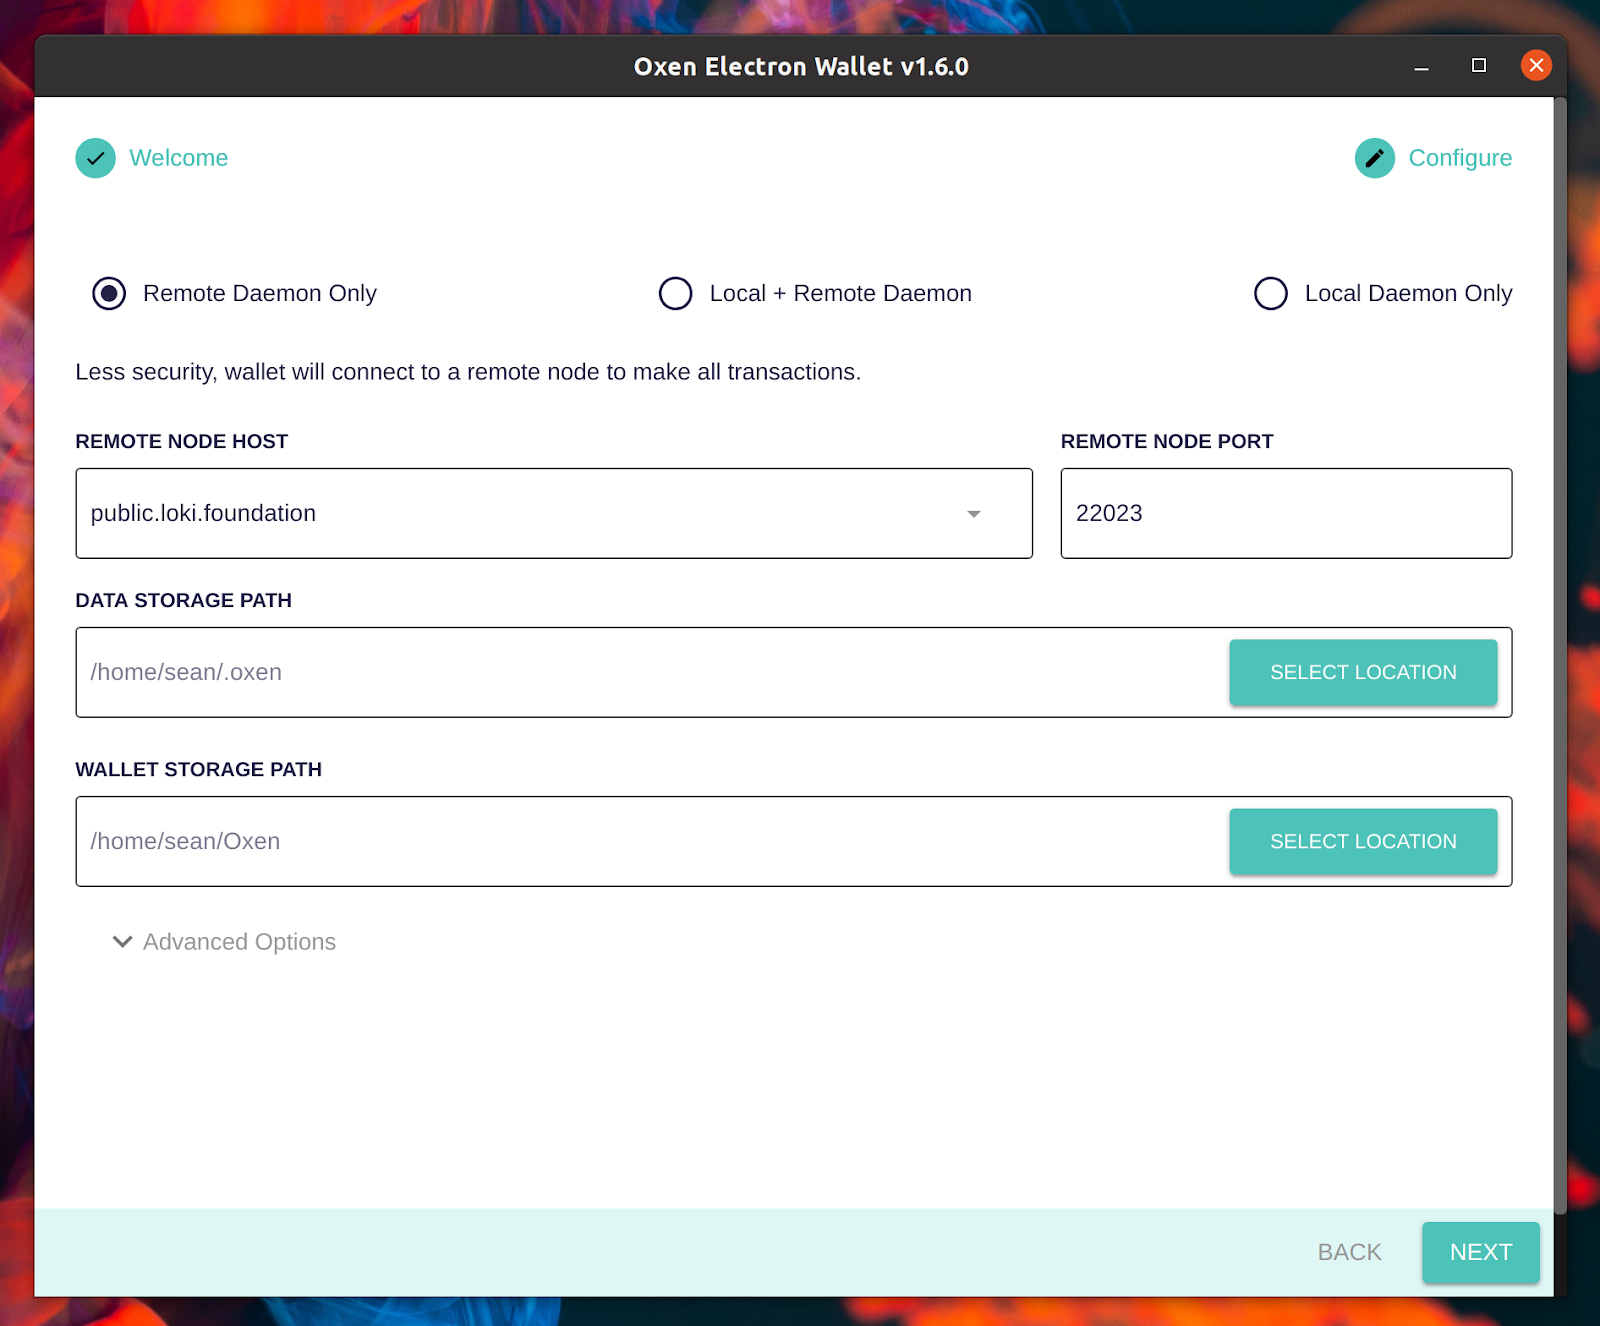Open the Welcome step label
Viewport: 1600px width, 1326px height.
(179, 158)
